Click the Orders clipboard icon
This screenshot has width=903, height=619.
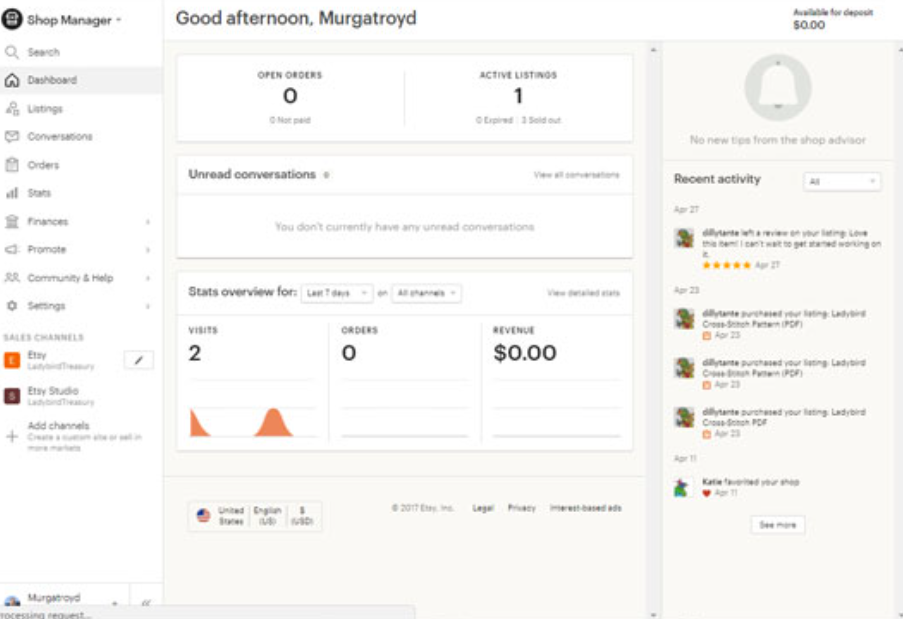point(12,165)
